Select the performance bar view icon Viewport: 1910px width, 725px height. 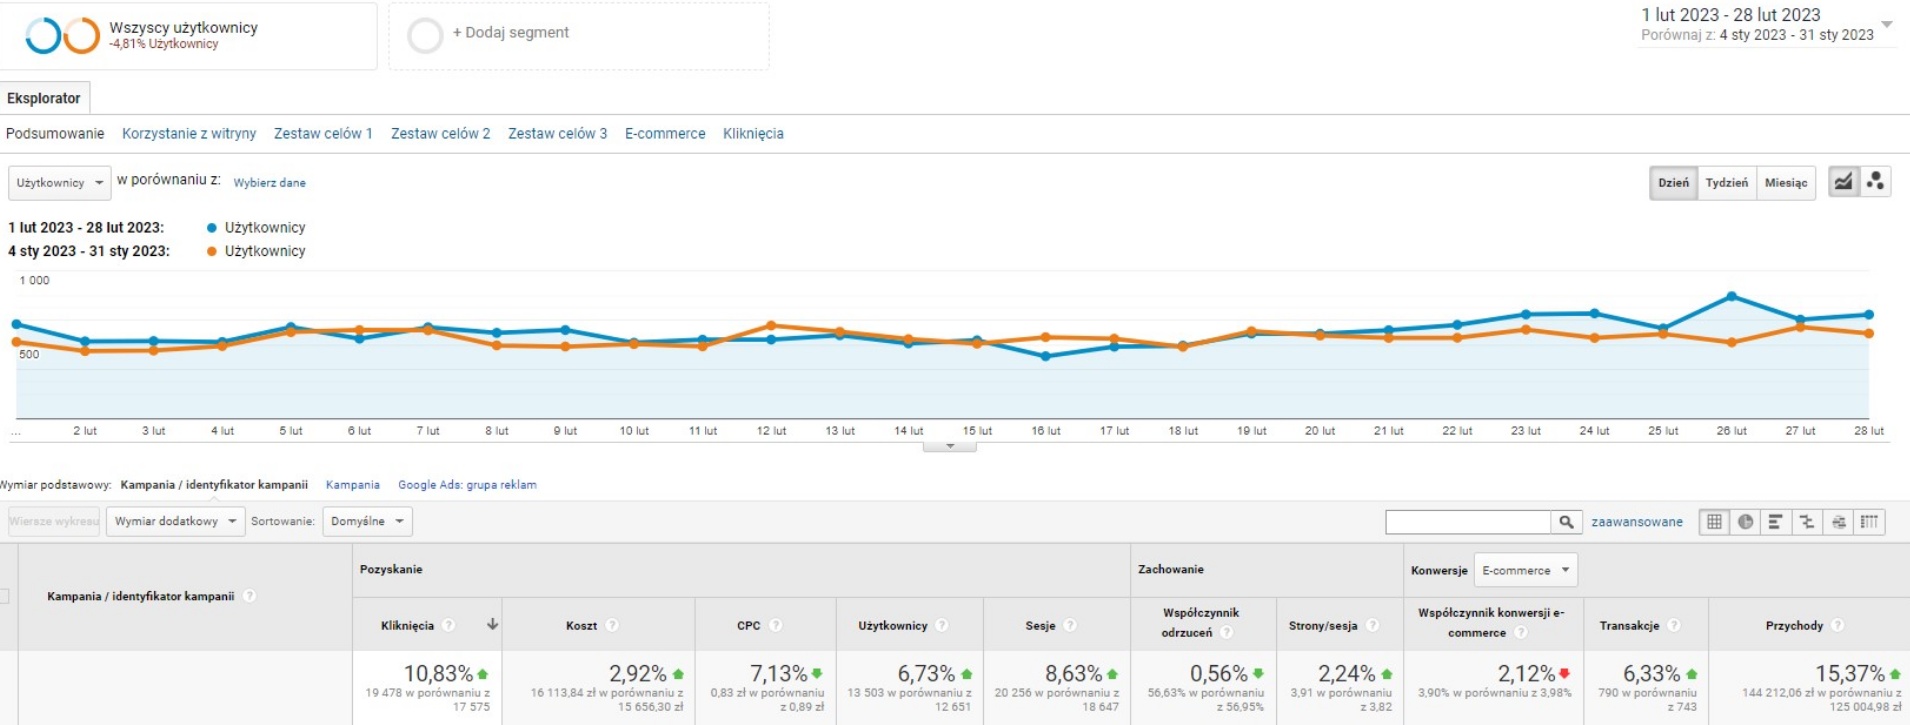tap(1776, 521)
